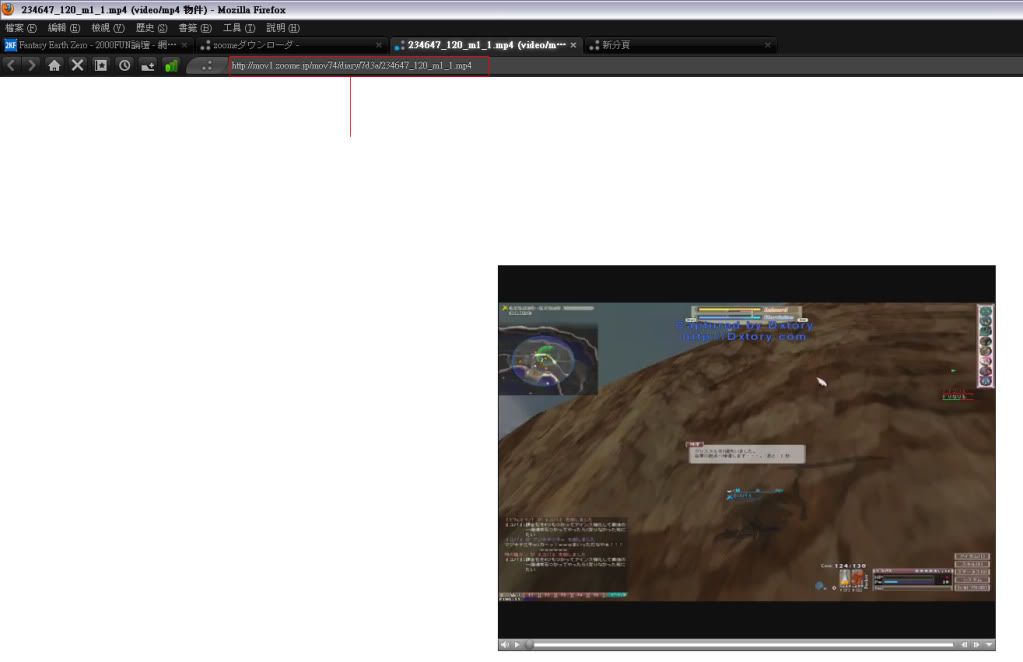The image size is (1023, 662).
Task: Click the video seek slider handle
Action: click(x=530, y=644)
